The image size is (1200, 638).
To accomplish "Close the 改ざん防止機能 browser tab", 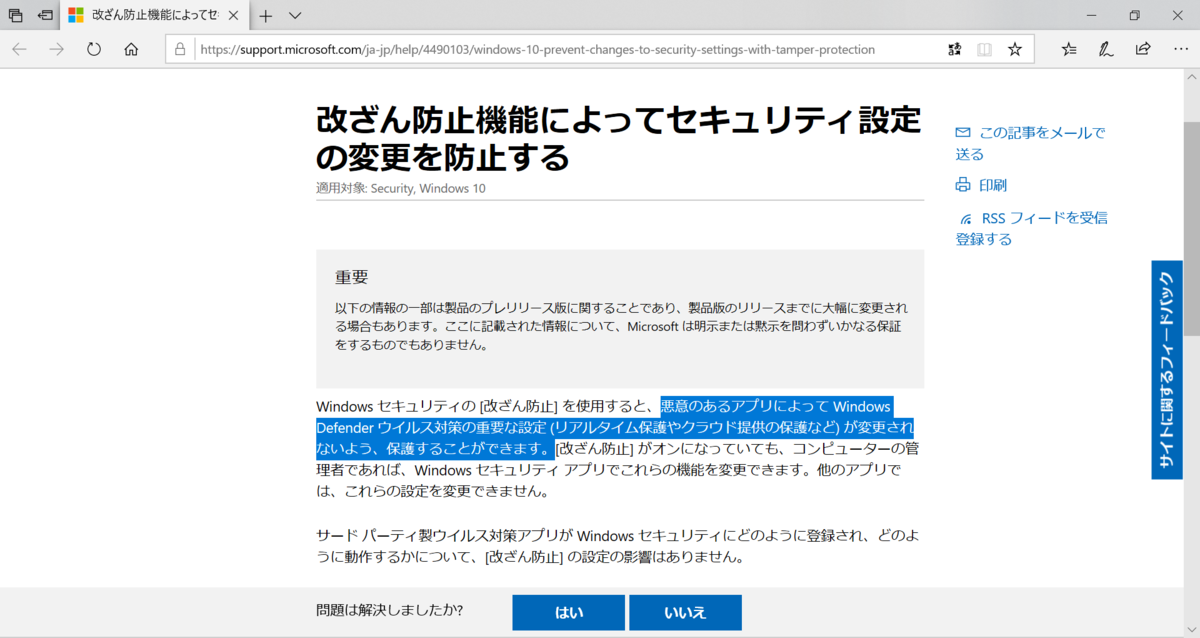I will [234, 16].
